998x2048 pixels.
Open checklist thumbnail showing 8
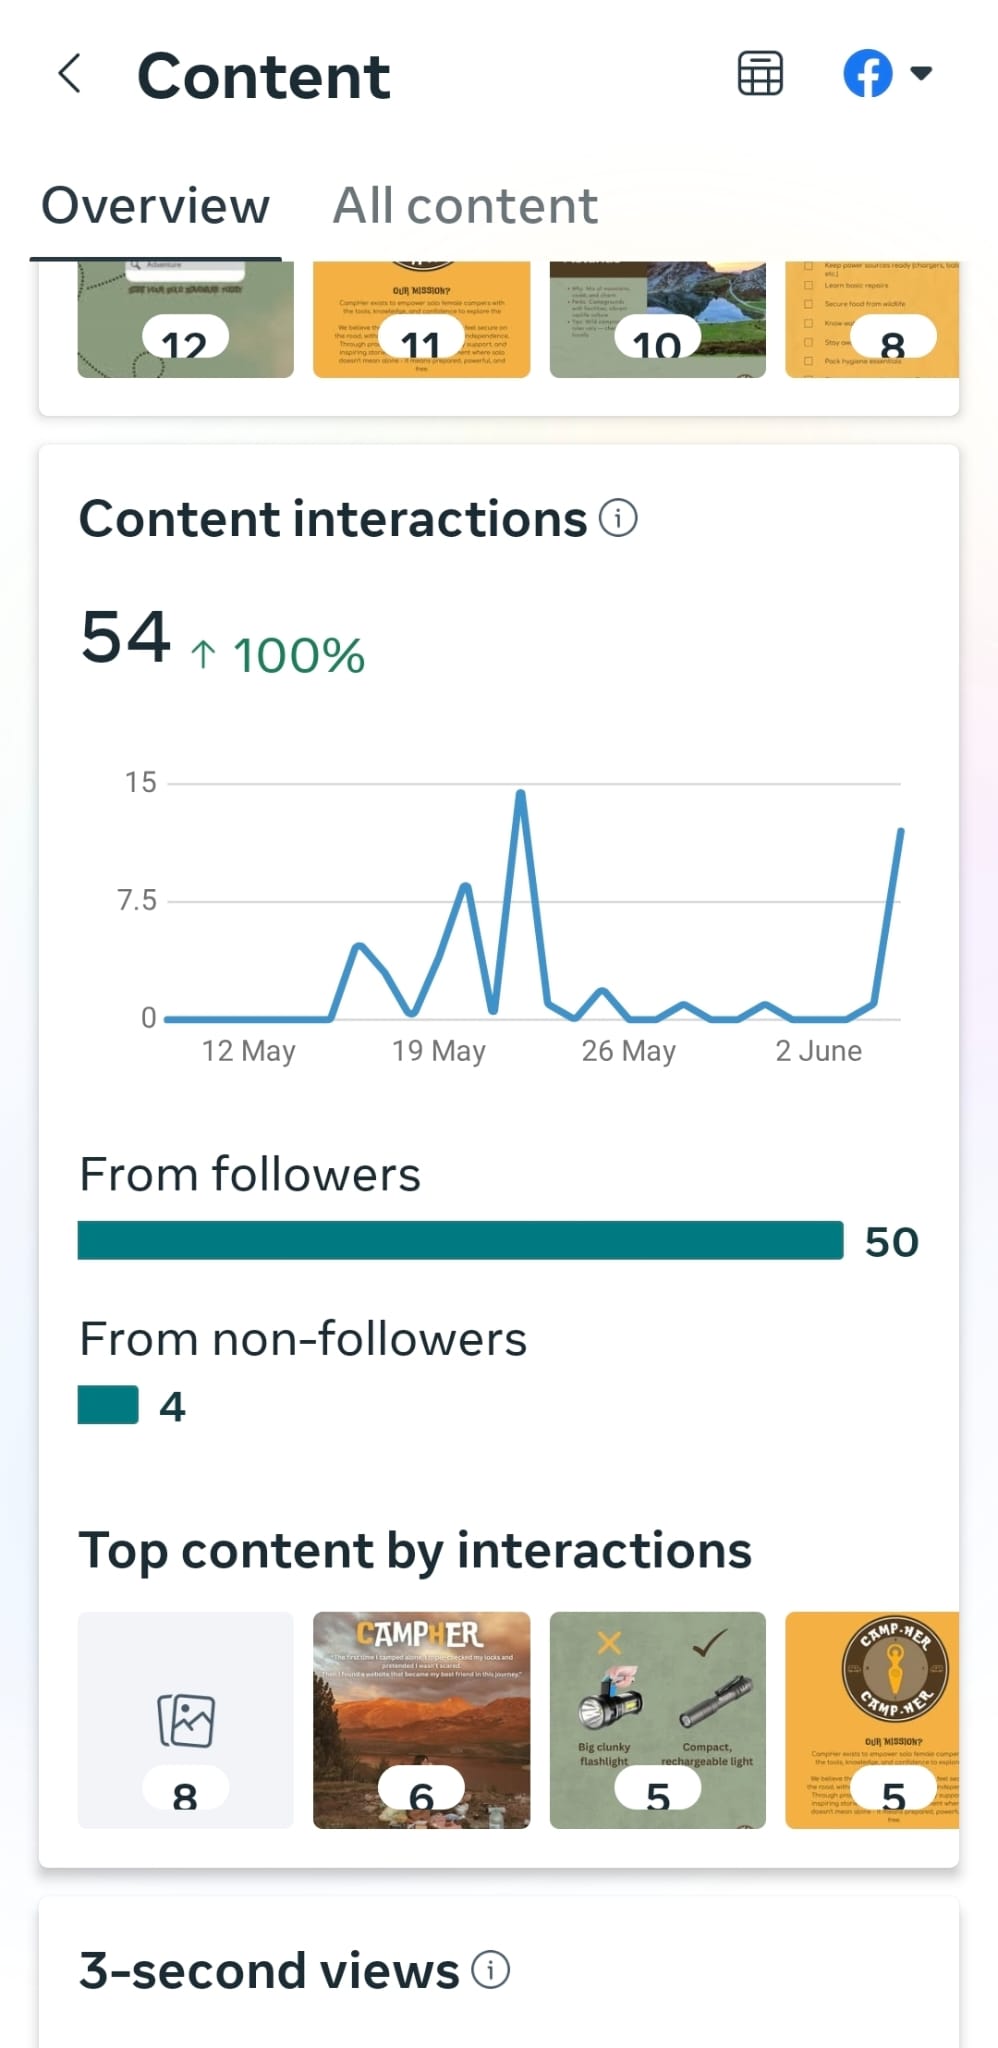872,320
